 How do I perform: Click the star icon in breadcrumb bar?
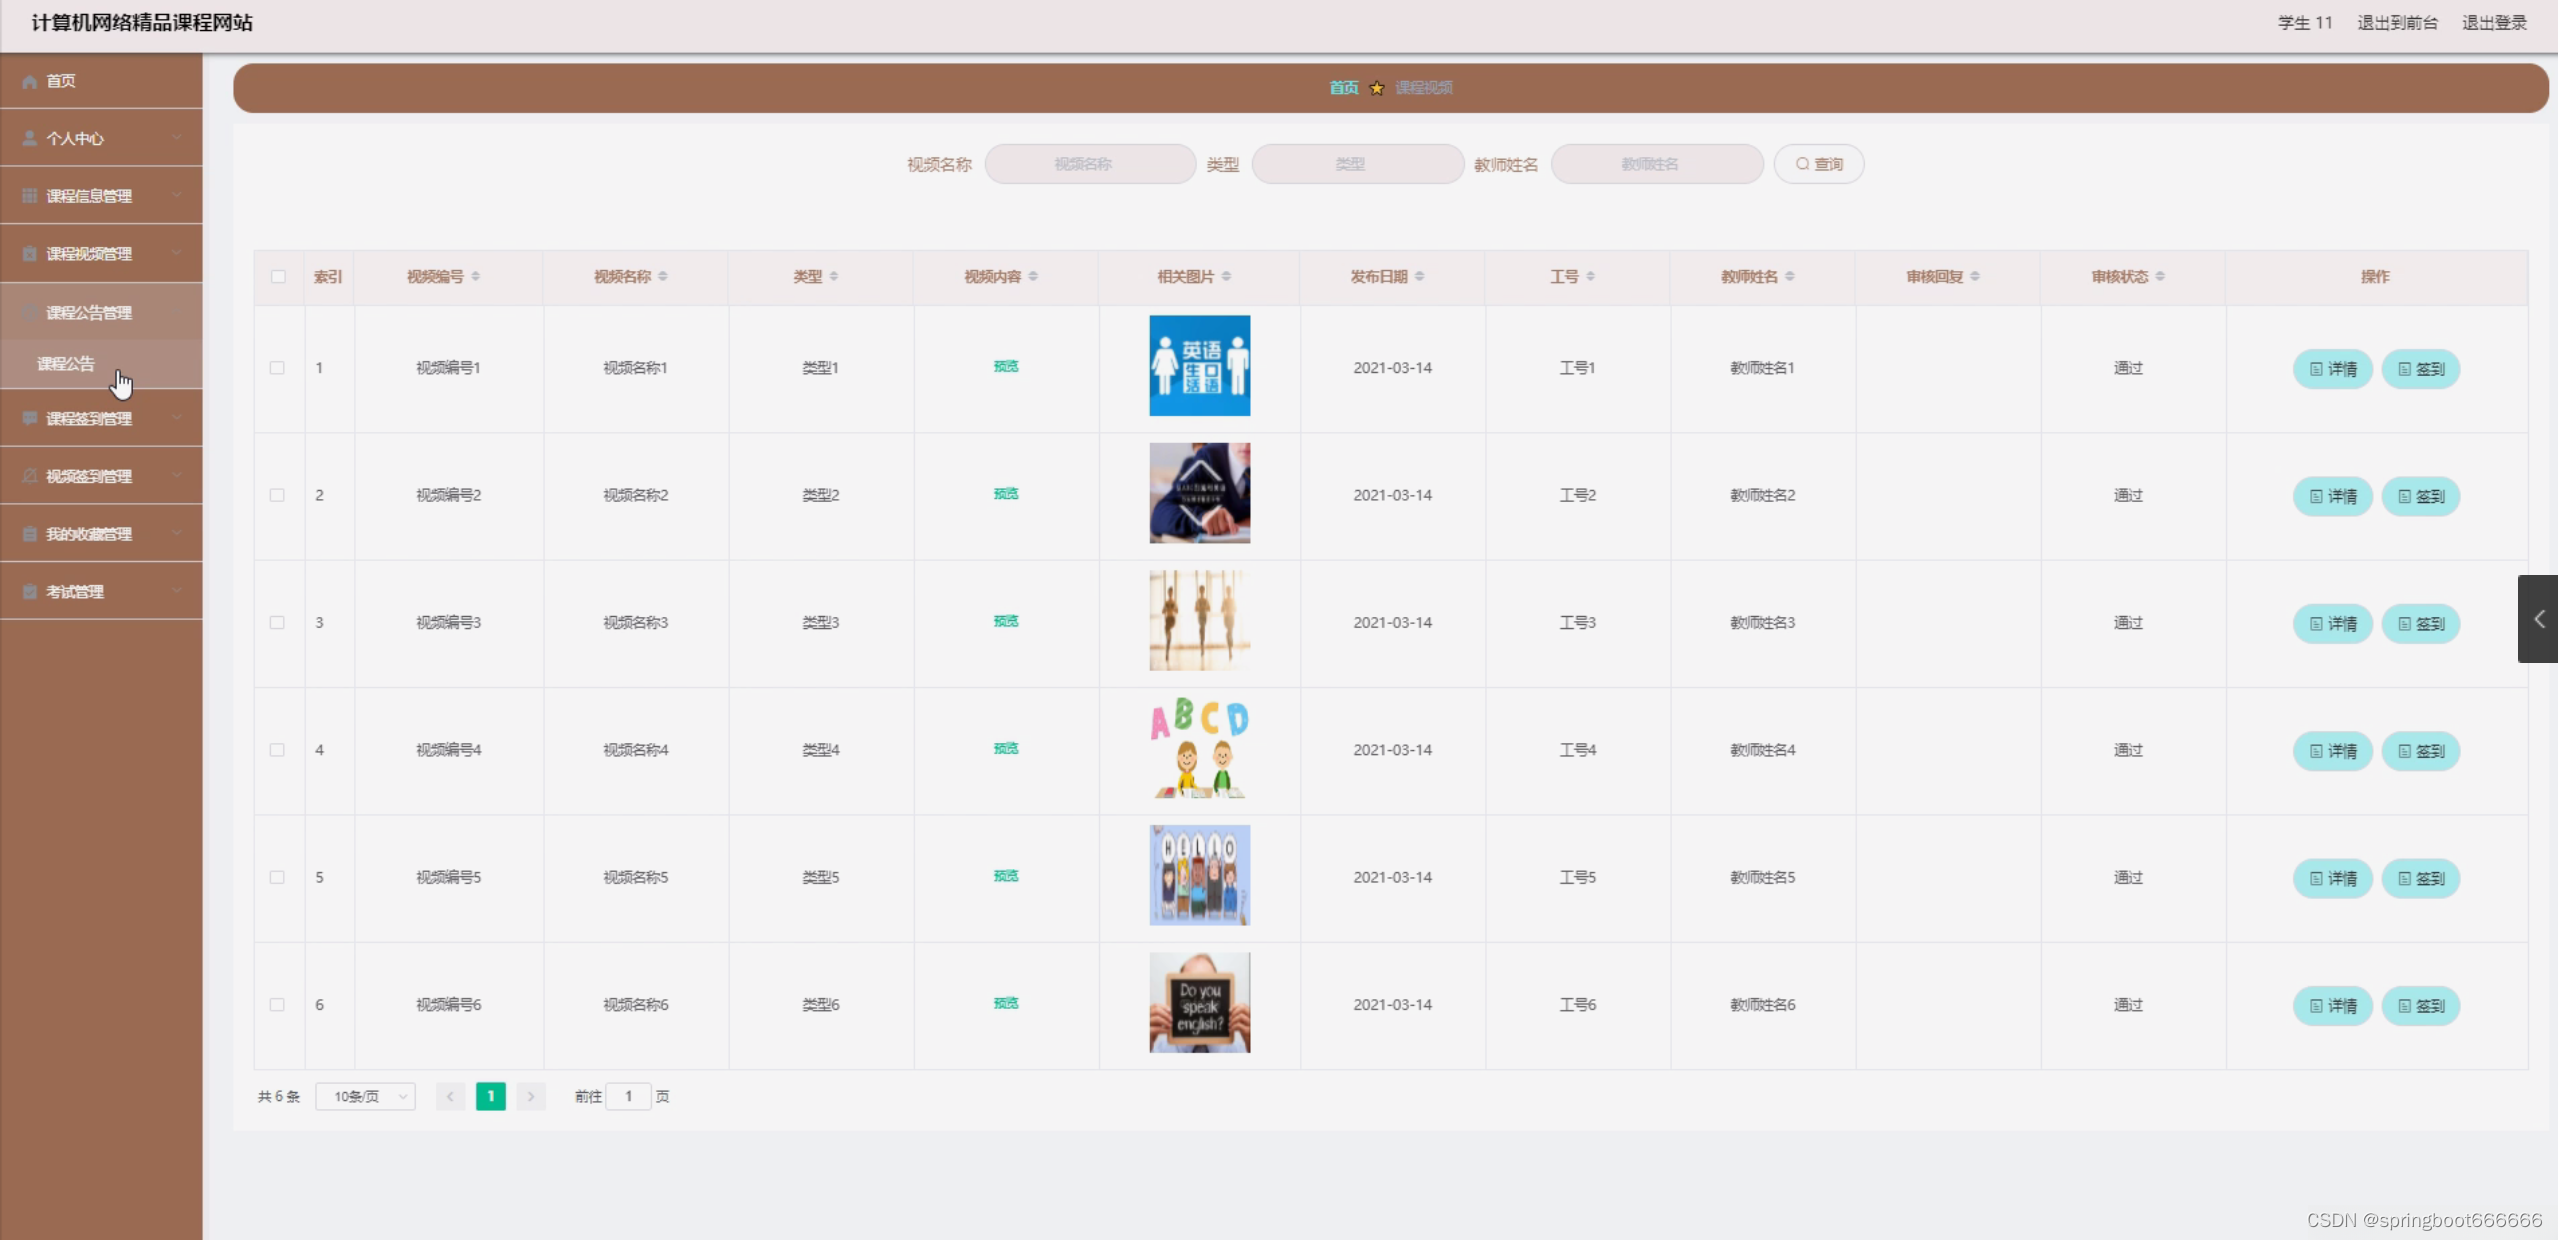click(x=1377, y=88)
